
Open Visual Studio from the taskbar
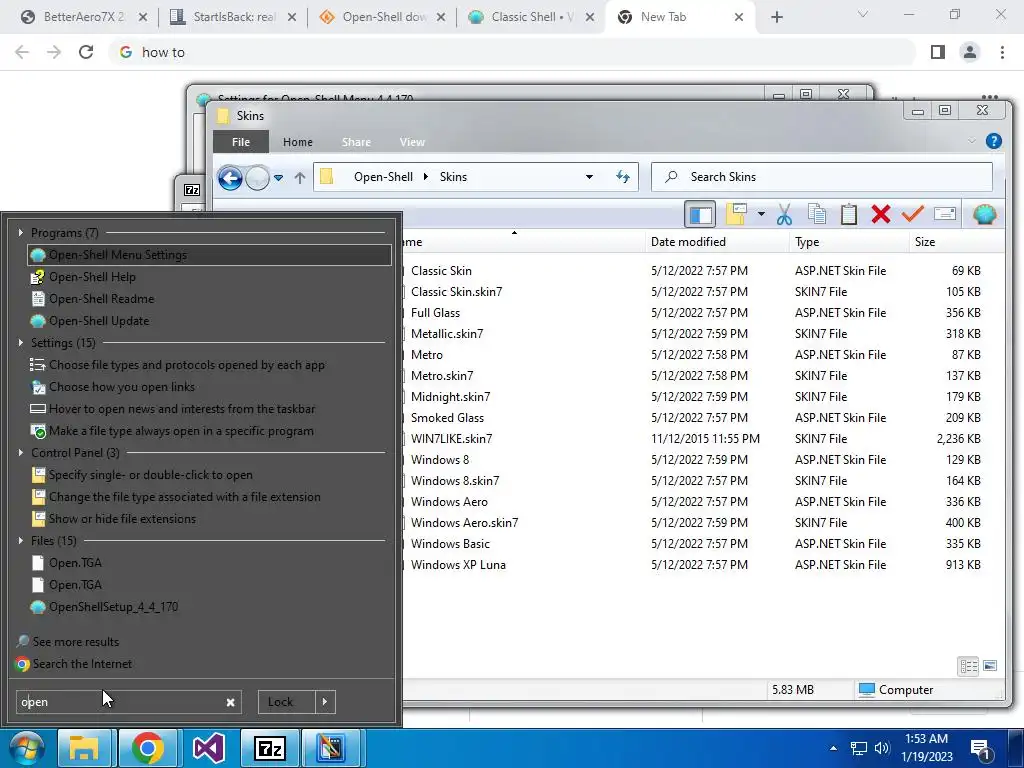click(x=209, y=748)
